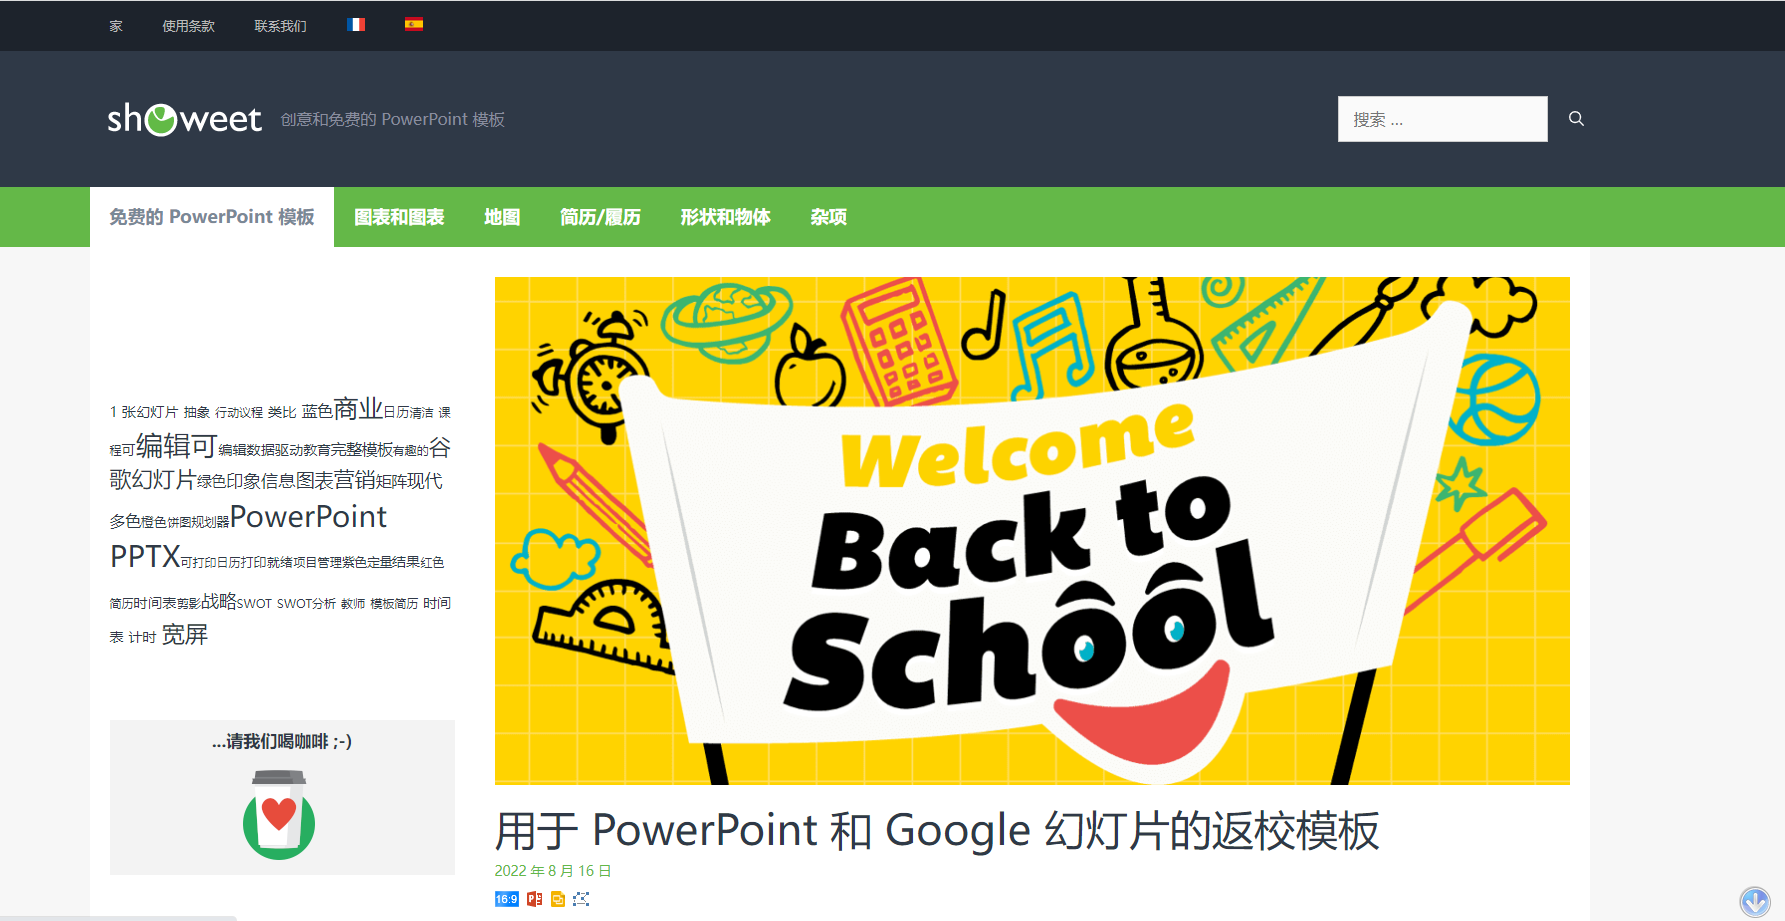Open the 家 (Home) top menu item
Image resolution: width=1785 pixels, height=921 pixels.
pos(116,26)
